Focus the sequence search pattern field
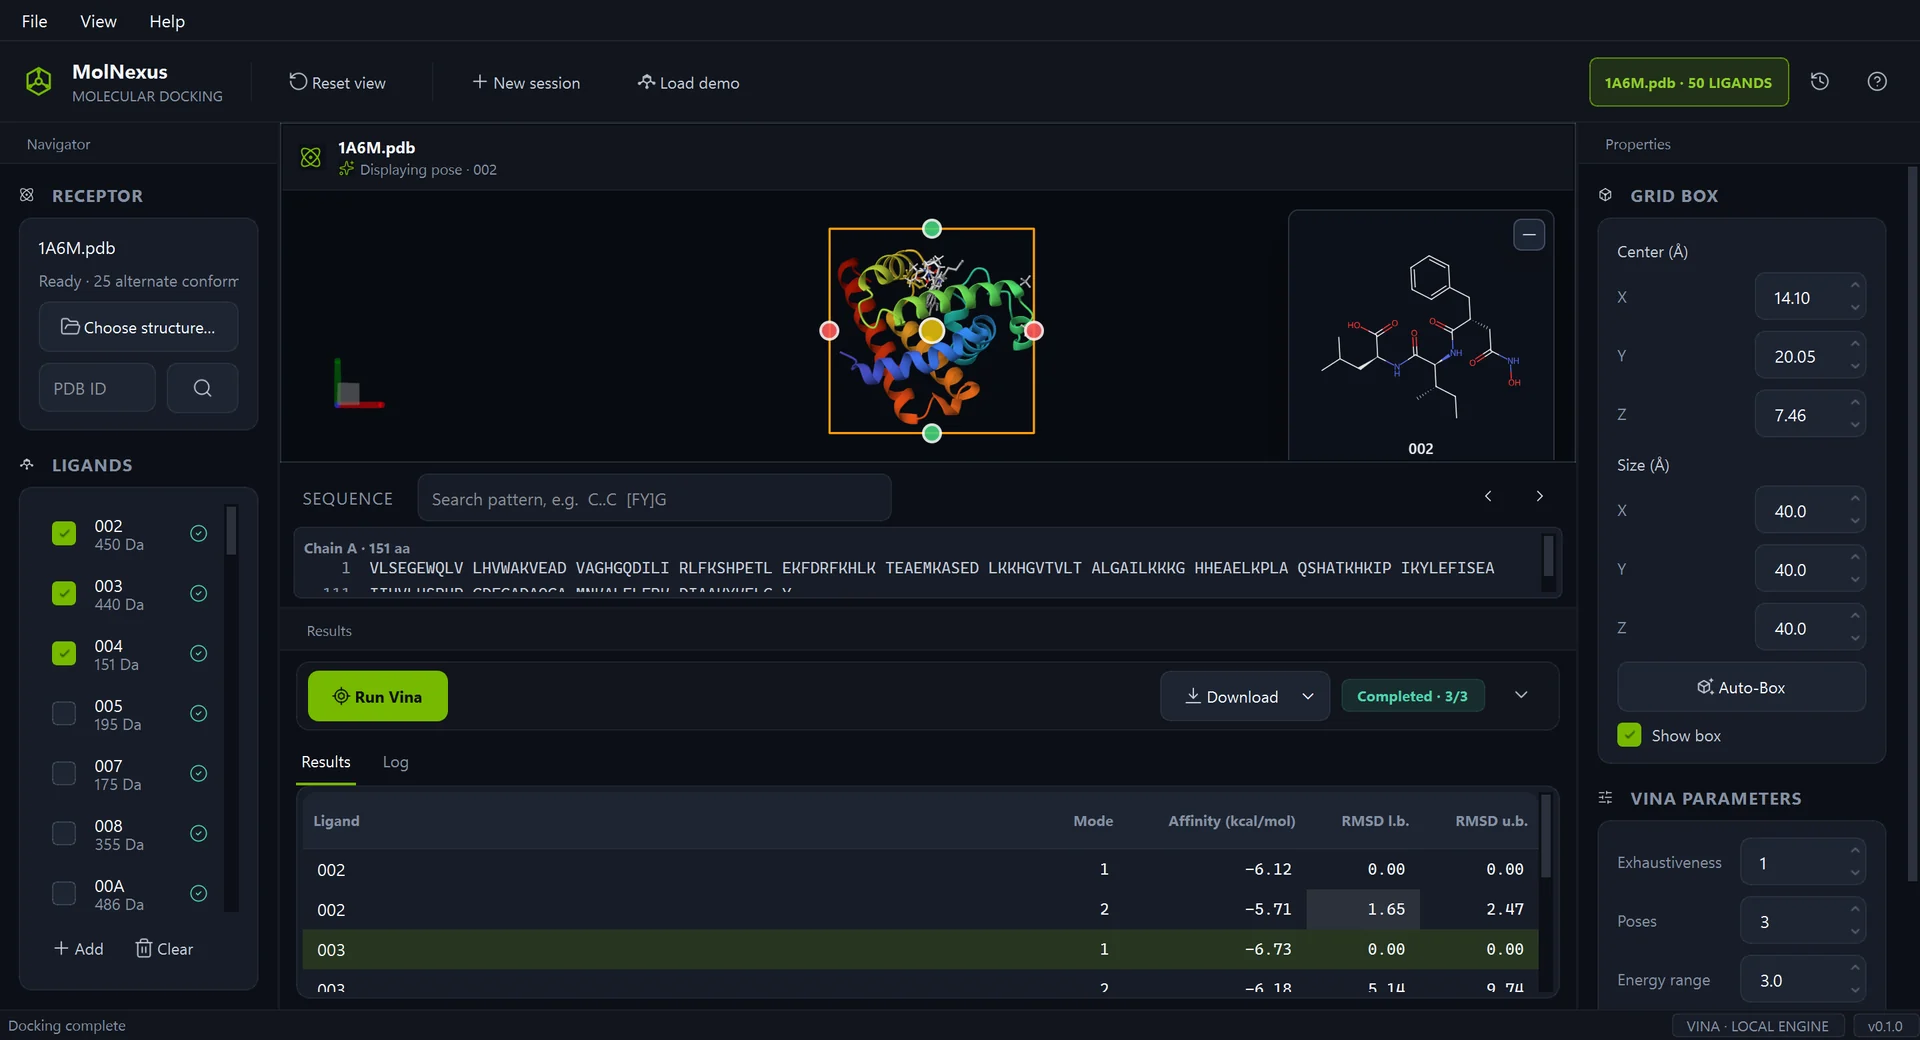Screen dimensions: 1920x1040 pos(654,498)
